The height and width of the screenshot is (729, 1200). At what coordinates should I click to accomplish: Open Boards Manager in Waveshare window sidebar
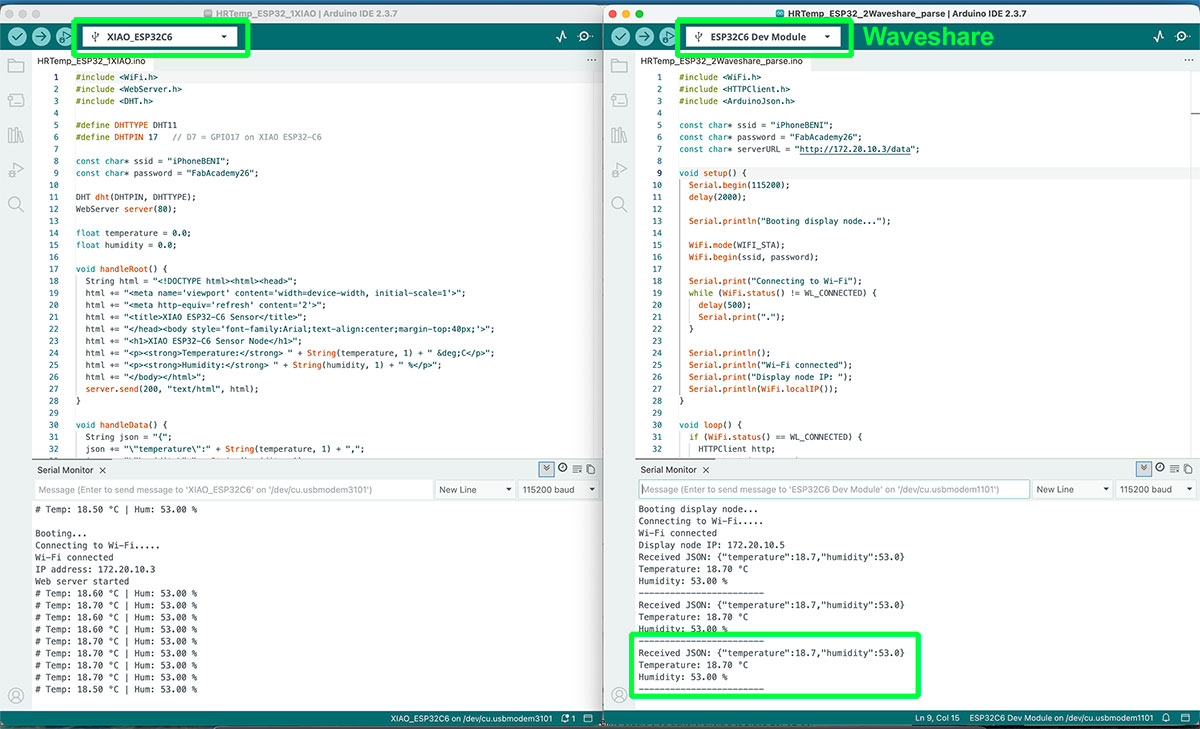pyautogui.click(x=619, y=100)
